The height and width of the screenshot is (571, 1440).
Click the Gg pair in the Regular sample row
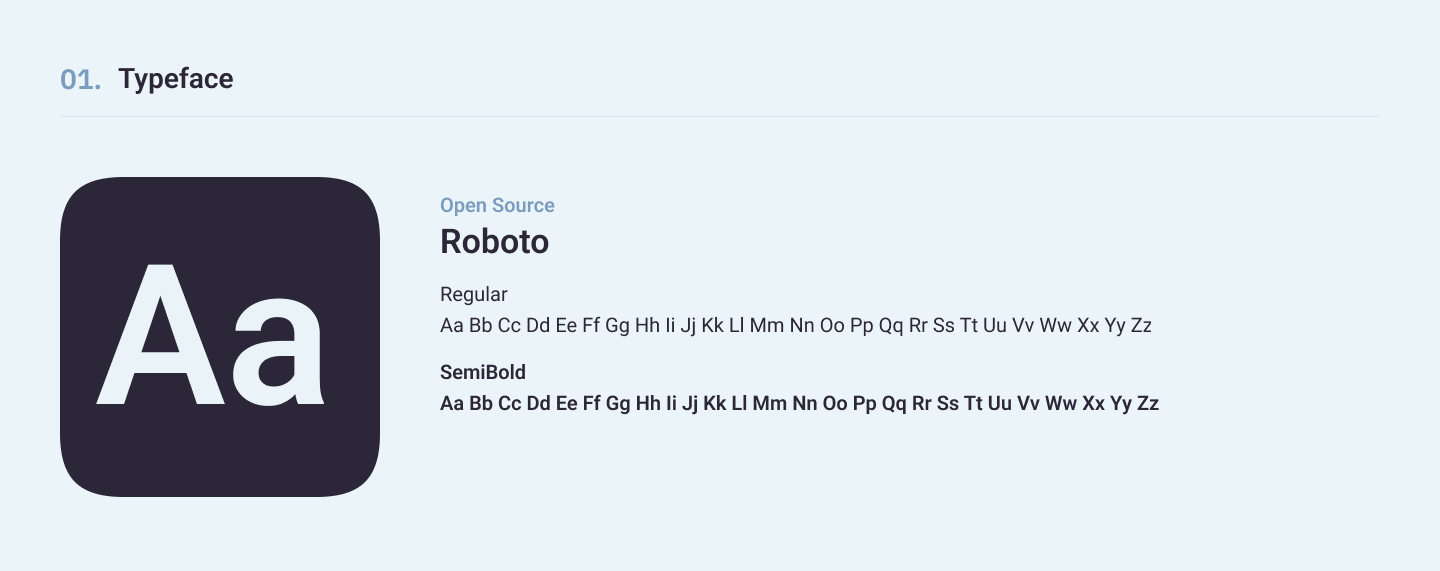[617, 325]
